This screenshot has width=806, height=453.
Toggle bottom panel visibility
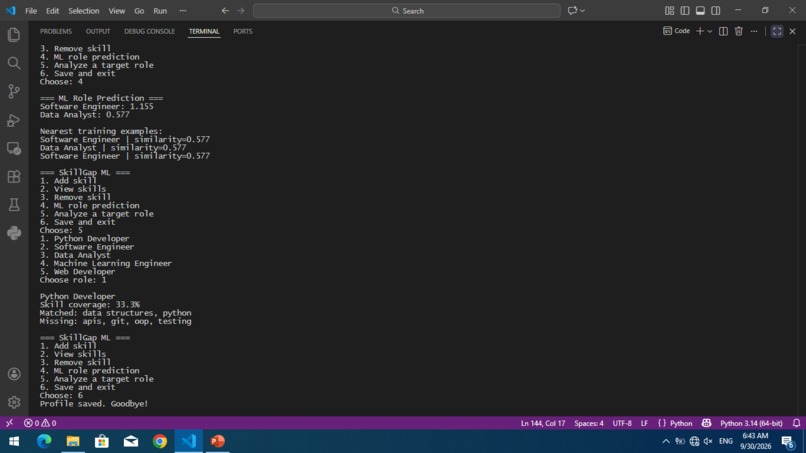pyautogui.click(x=700, y=10)
